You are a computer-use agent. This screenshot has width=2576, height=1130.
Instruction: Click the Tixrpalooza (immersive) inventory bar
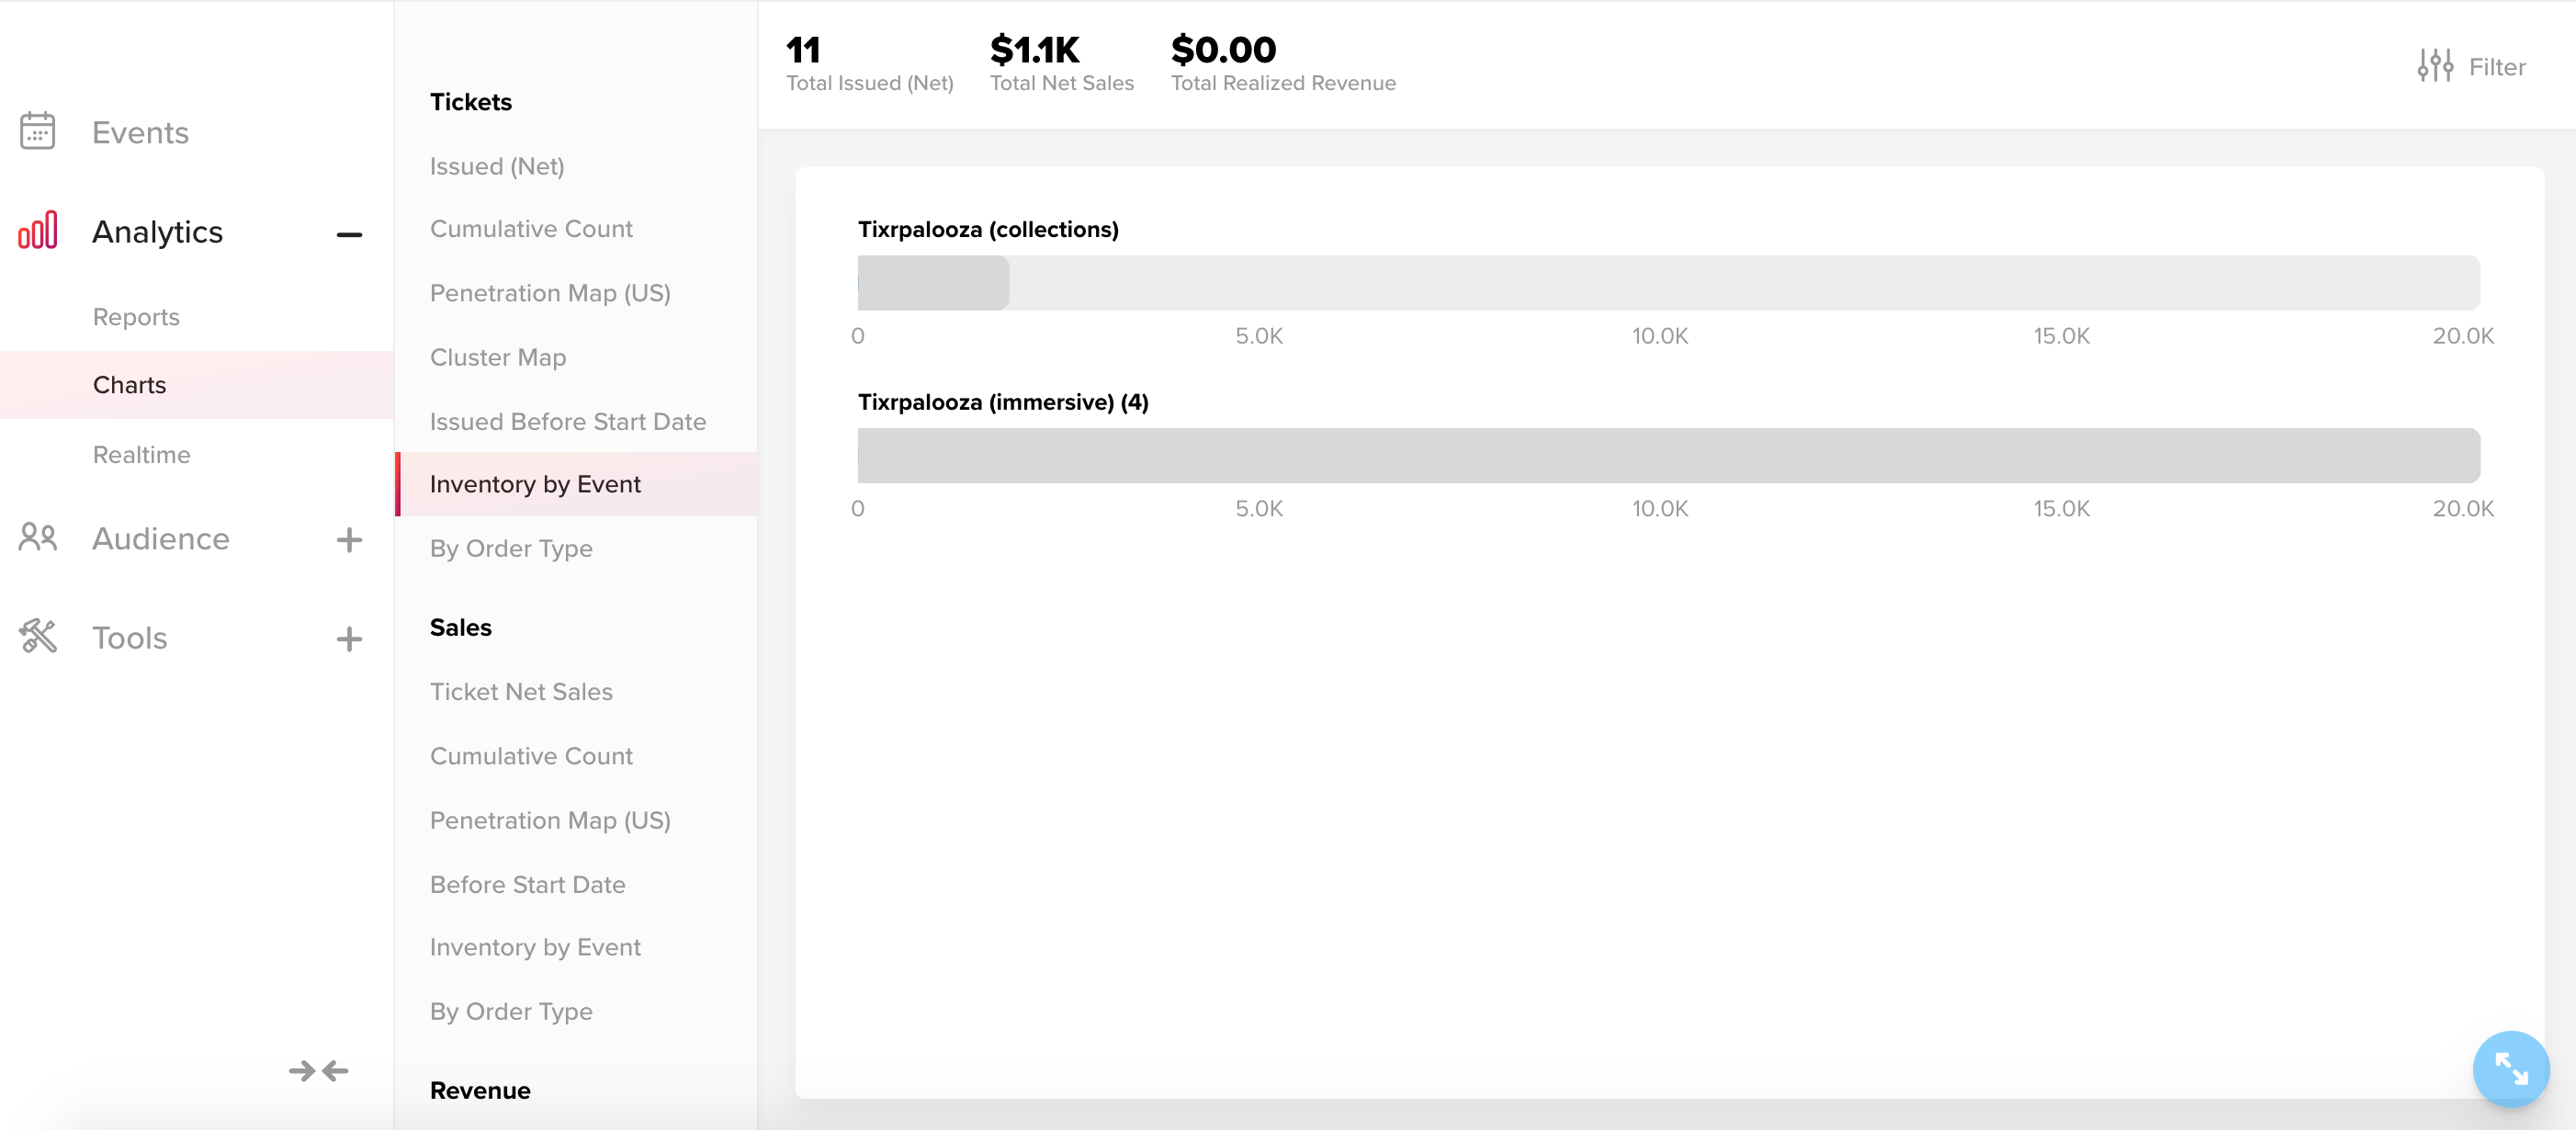coord(1668,455)
